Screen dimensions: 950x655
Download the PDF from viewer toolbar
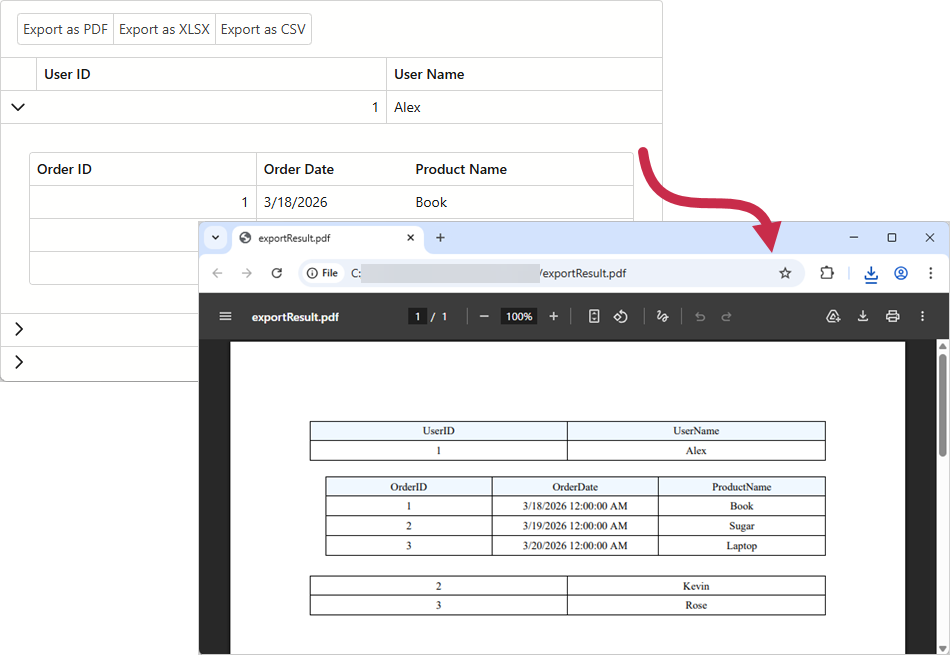click(863, 316)
